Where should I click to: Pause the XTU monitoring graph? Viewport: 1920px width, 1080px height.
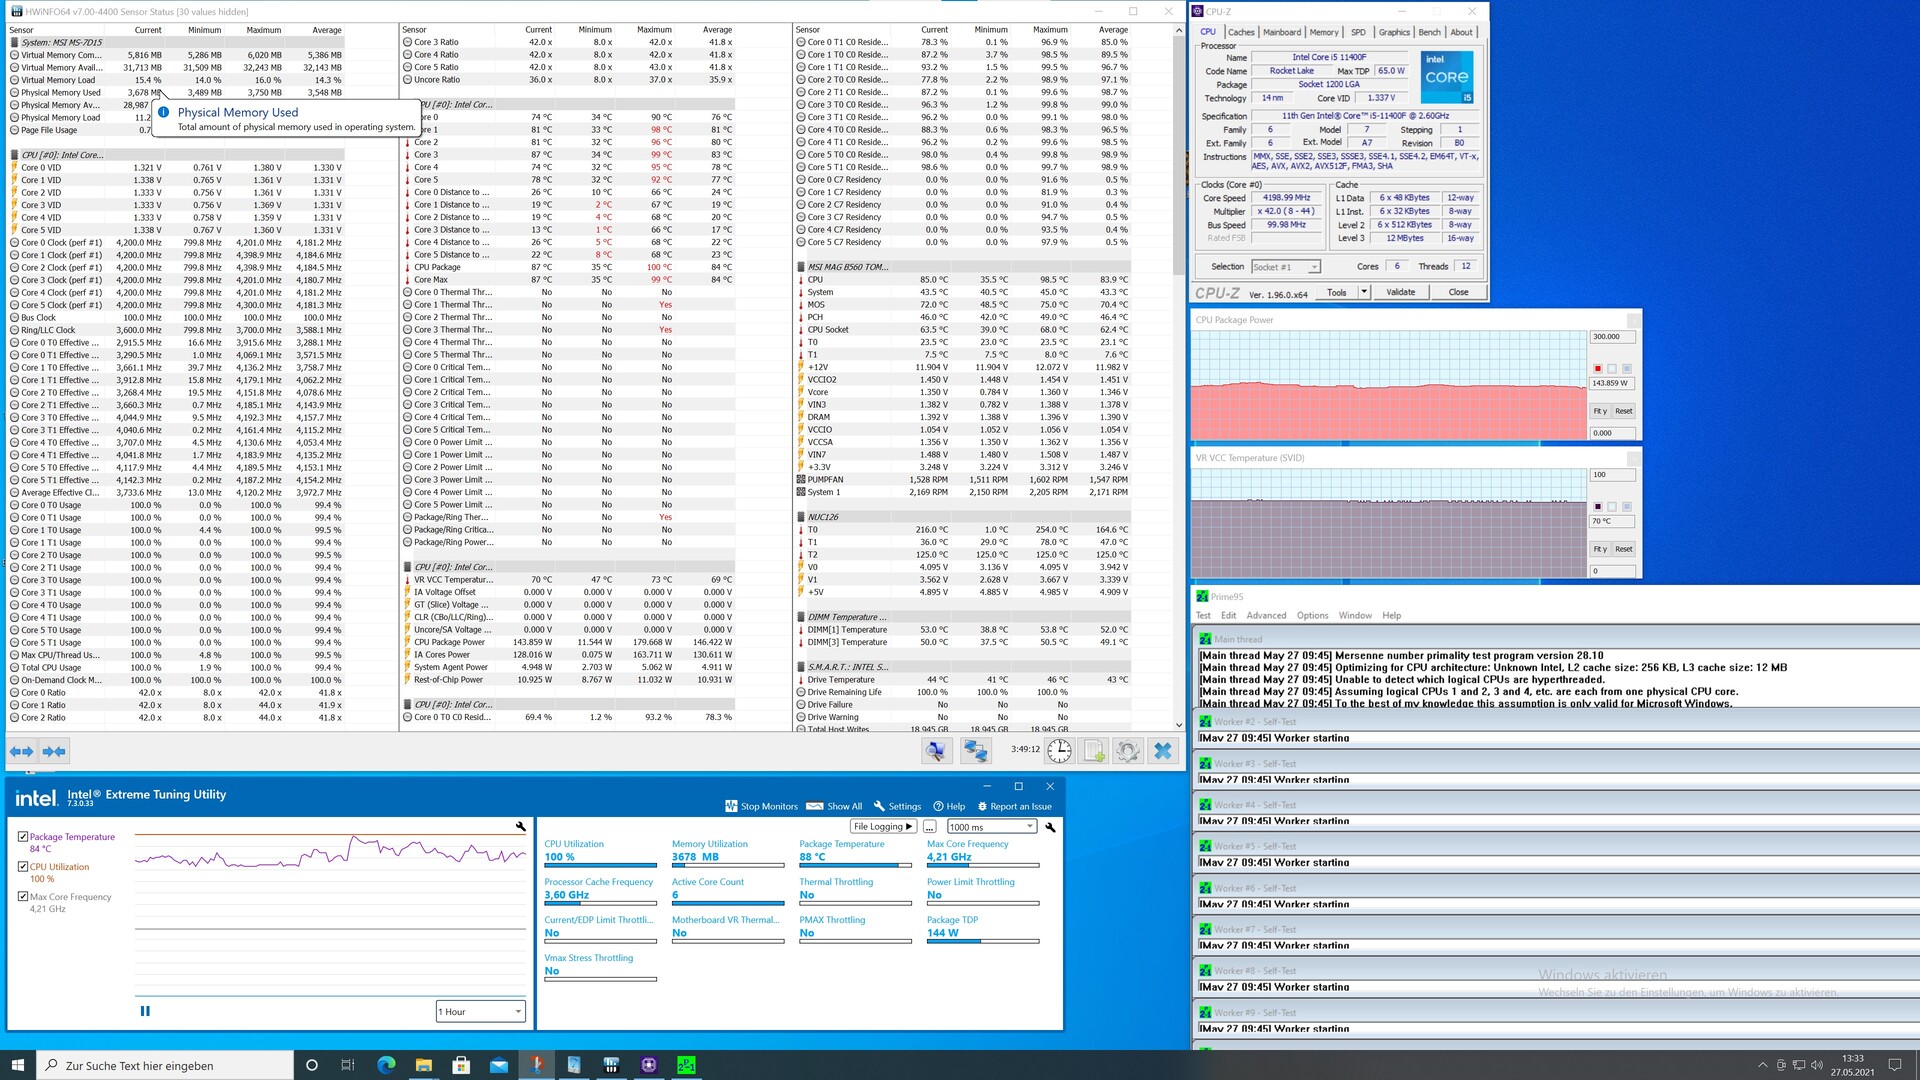pyautogui.click(x=145, y=1011)
